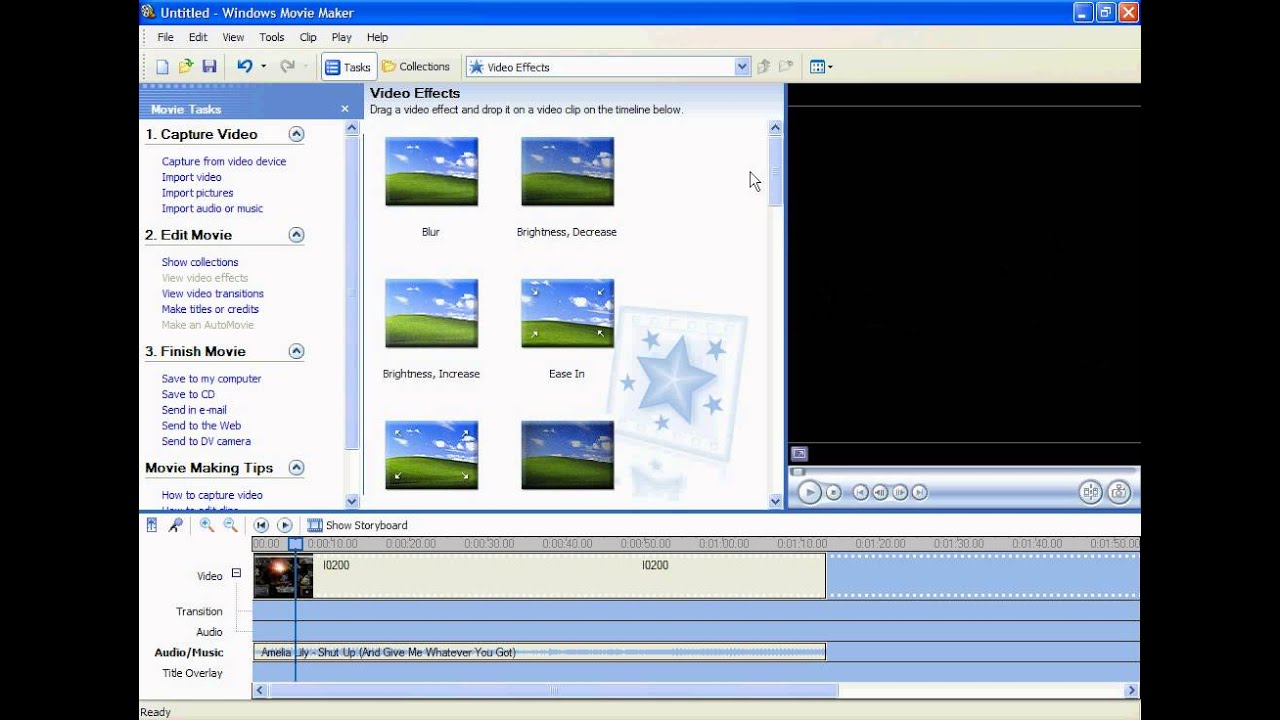The image size is (1280, 720).
Task: Toggle the Tasks pane button
Action: click(349, 67)
